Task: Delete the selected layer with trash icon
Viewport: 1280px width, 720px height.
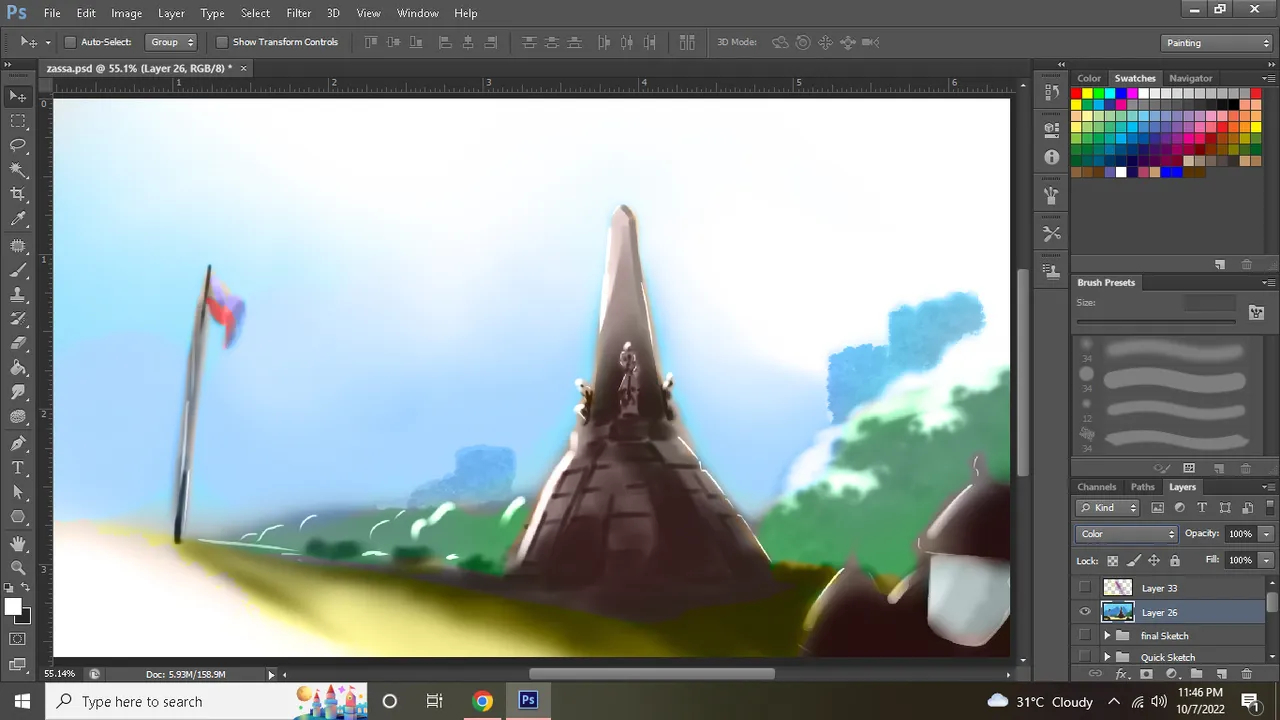Action: coord(1246,674)
